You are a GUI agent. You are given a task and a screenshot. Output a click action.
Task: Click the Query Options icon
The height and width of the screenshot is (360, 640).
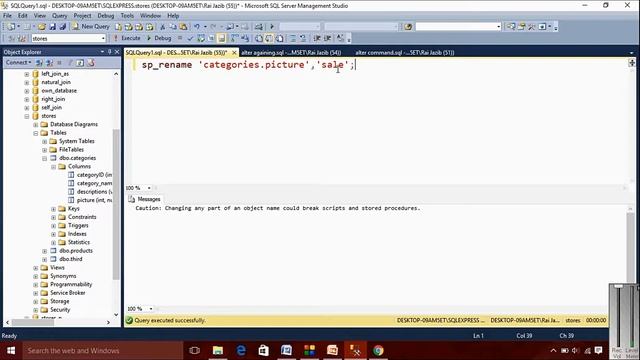pyautogui.click(x=211, y=38)
